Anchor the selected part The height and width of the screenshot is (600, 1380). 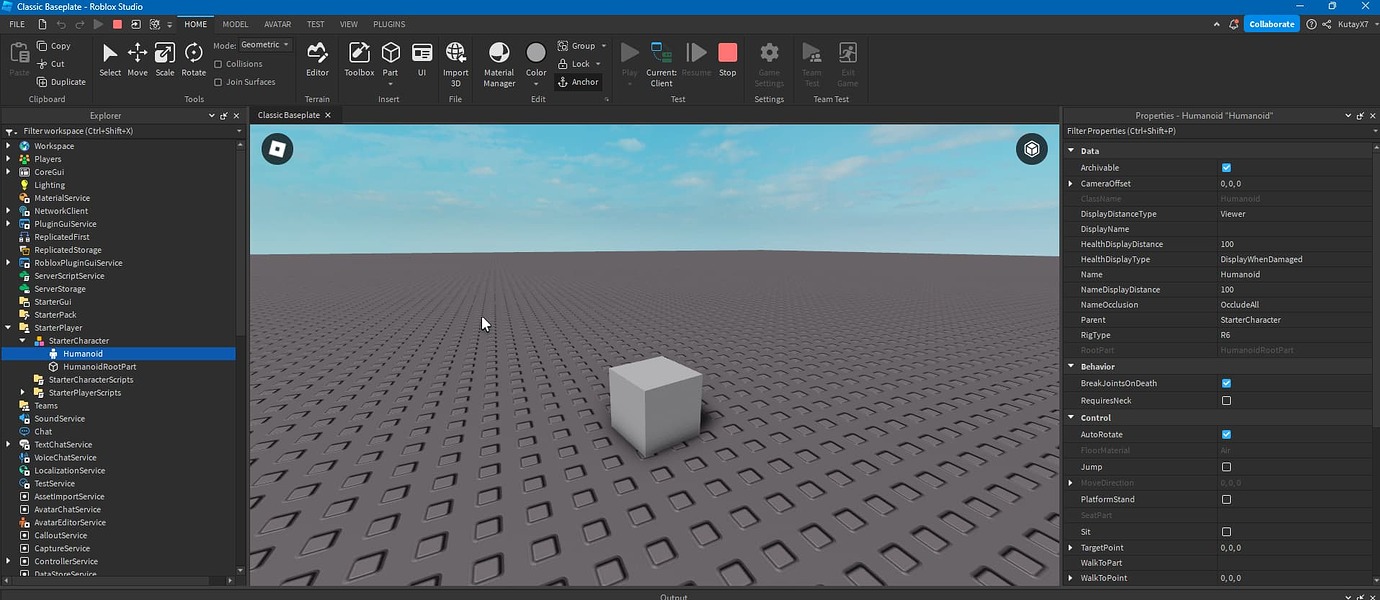click(578, 81)
